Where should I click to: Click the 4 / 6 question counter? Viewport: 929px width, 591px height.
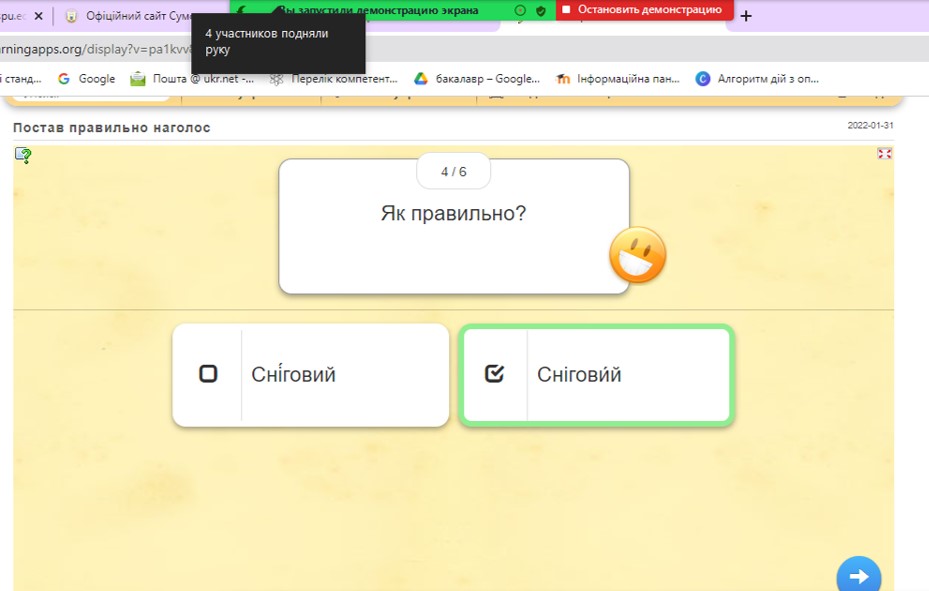pyautogui.click(x=453, y=172)
